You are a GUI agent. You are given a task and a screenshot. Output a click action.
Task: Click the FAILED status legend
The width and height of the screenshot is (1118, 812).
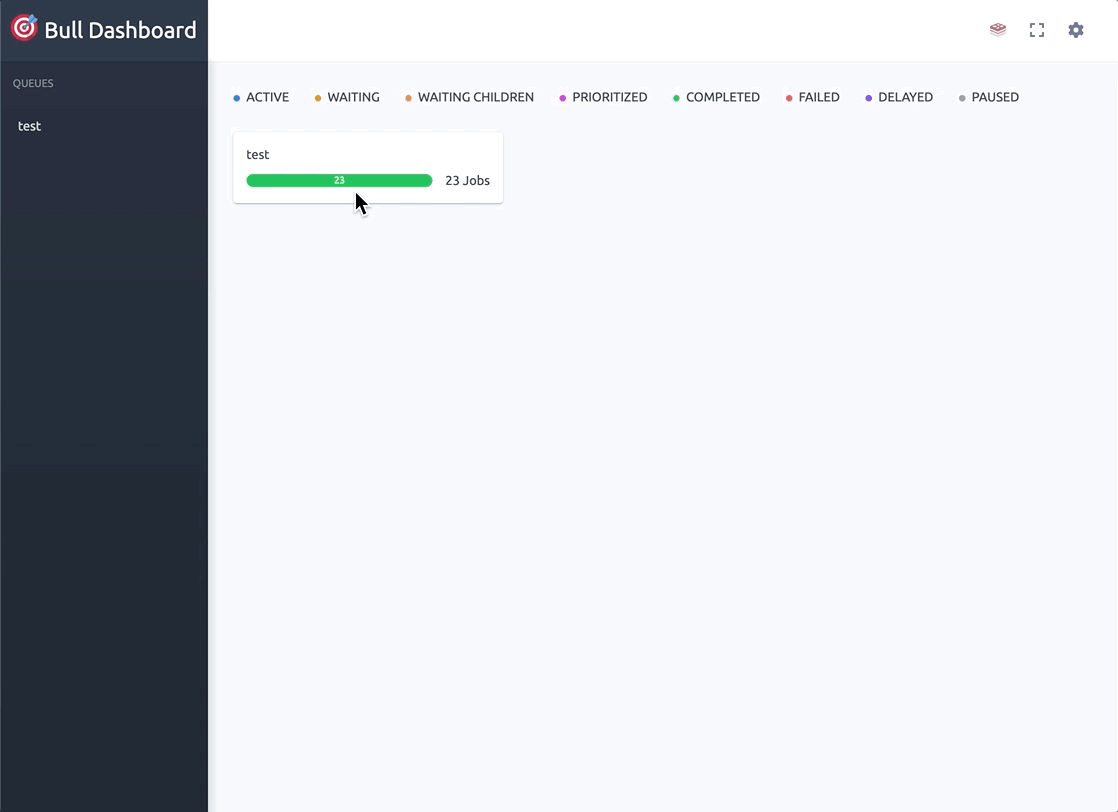coord(812,97)
